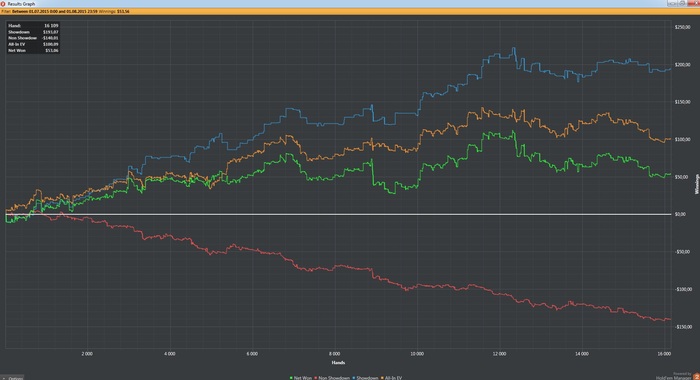Click the Results Graph title text
Viewport: 700px width, 380px height.
[x=21, y=4]
